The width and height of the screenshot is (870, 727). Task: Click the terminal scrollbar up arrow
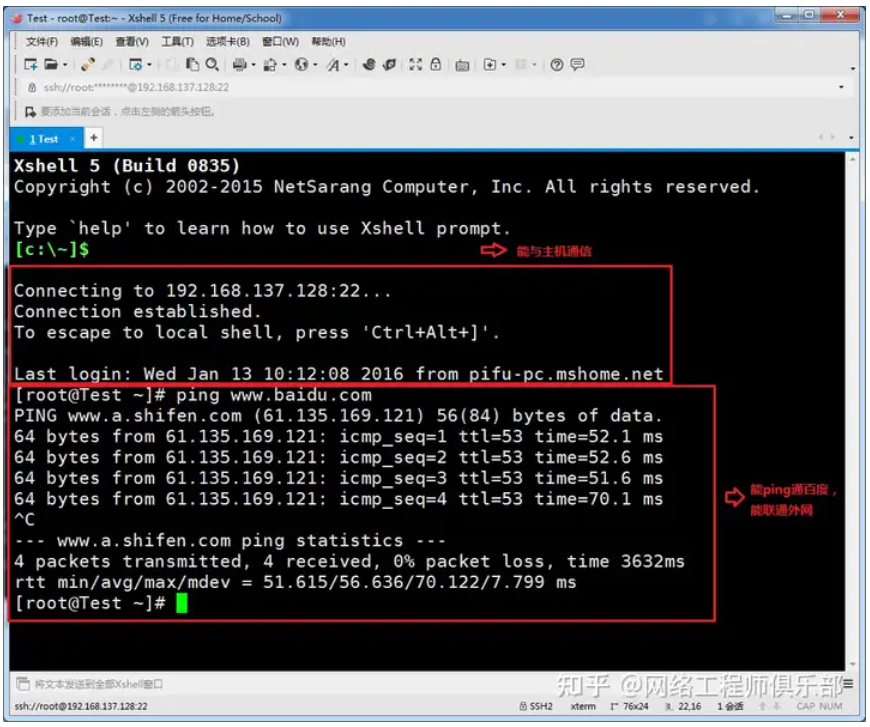[852, 159]
